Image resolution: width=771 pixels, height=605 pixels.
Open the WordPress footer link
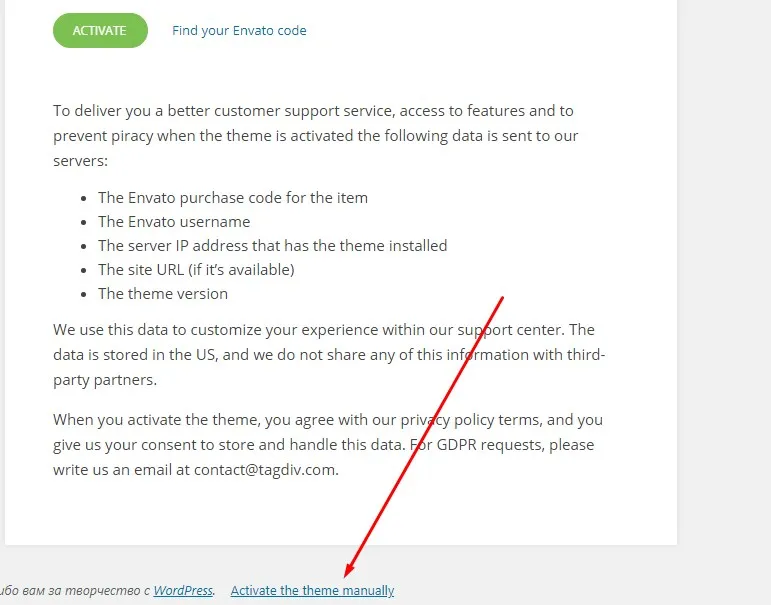tap(183, 591)
